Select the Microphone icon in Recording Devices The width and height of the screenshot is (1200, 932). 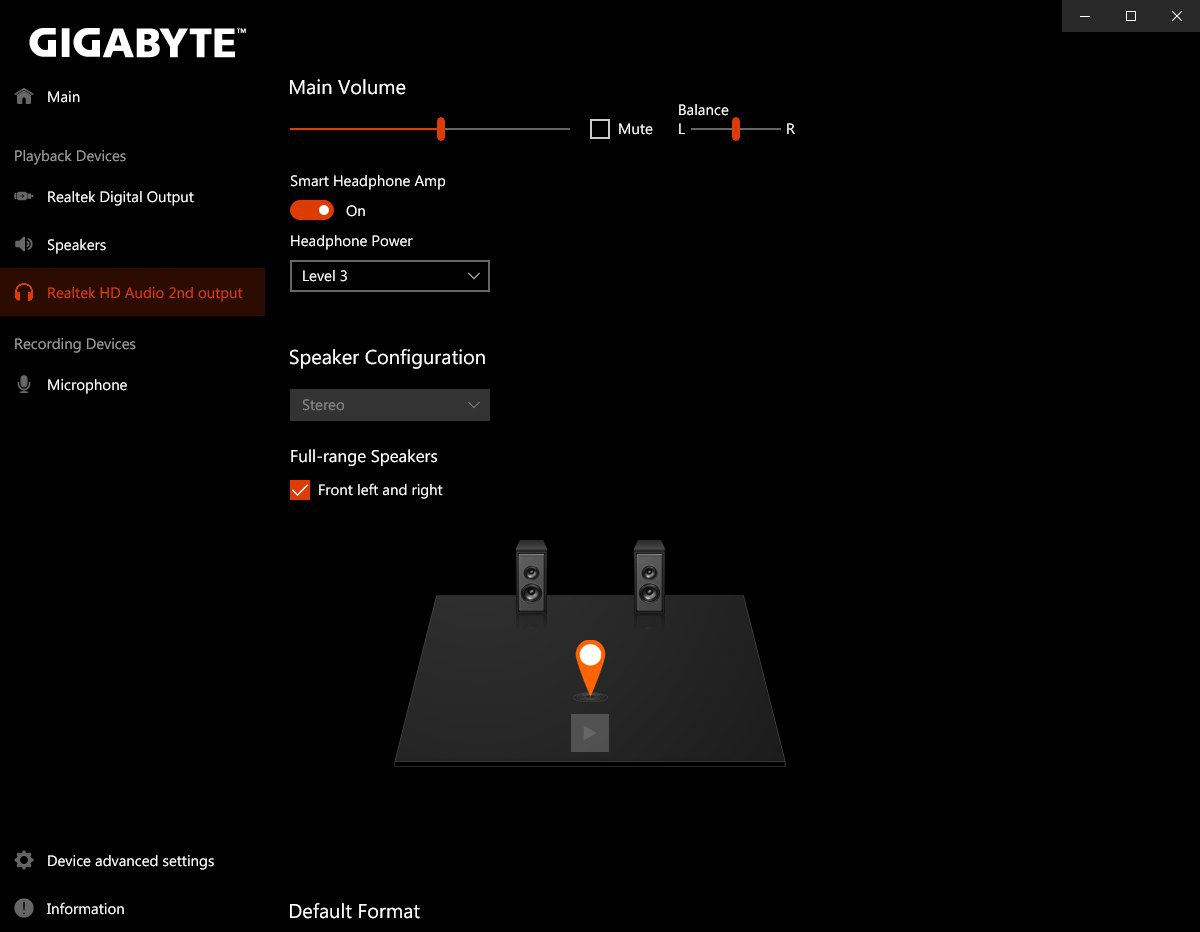tap(24, 385)
